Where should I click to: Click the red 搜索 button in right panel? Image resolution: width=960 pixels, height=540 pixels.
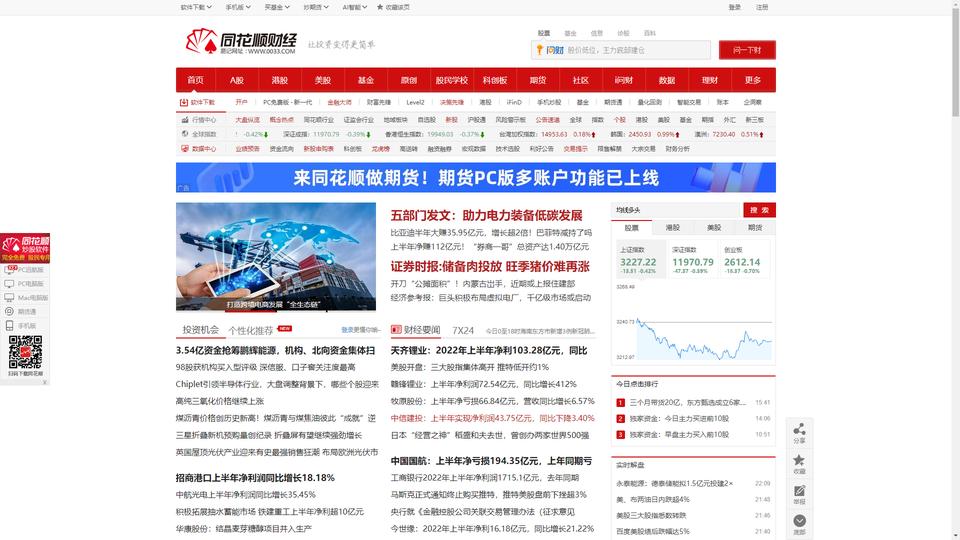tap(759, 210)
